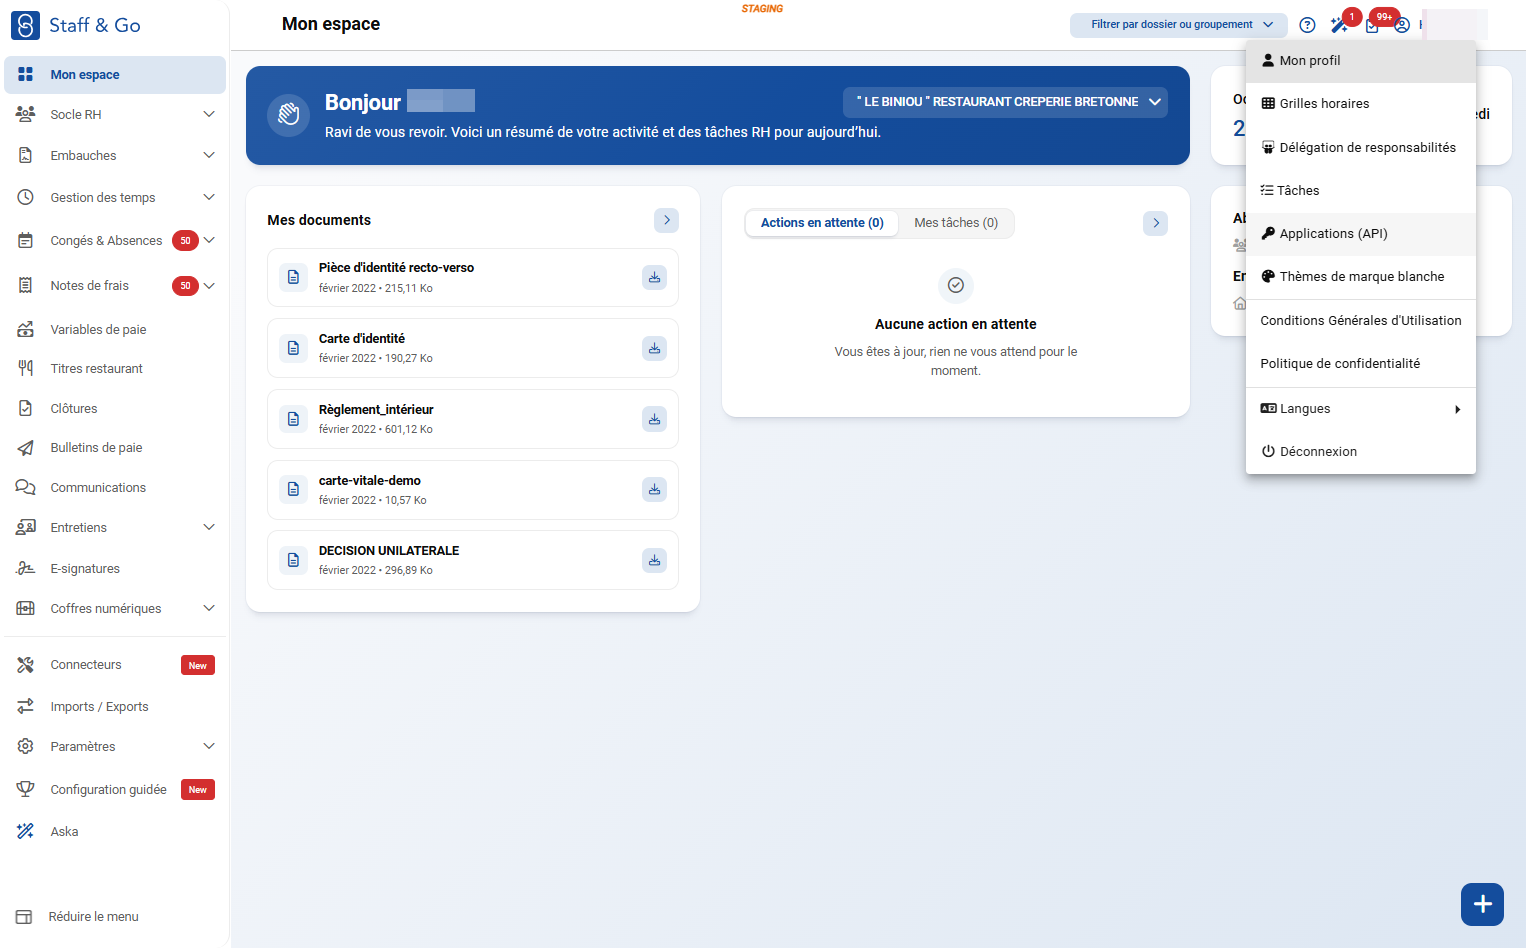Open Grilles horaires menu entry
1526x948 pixels.
tap(1361, 104)
